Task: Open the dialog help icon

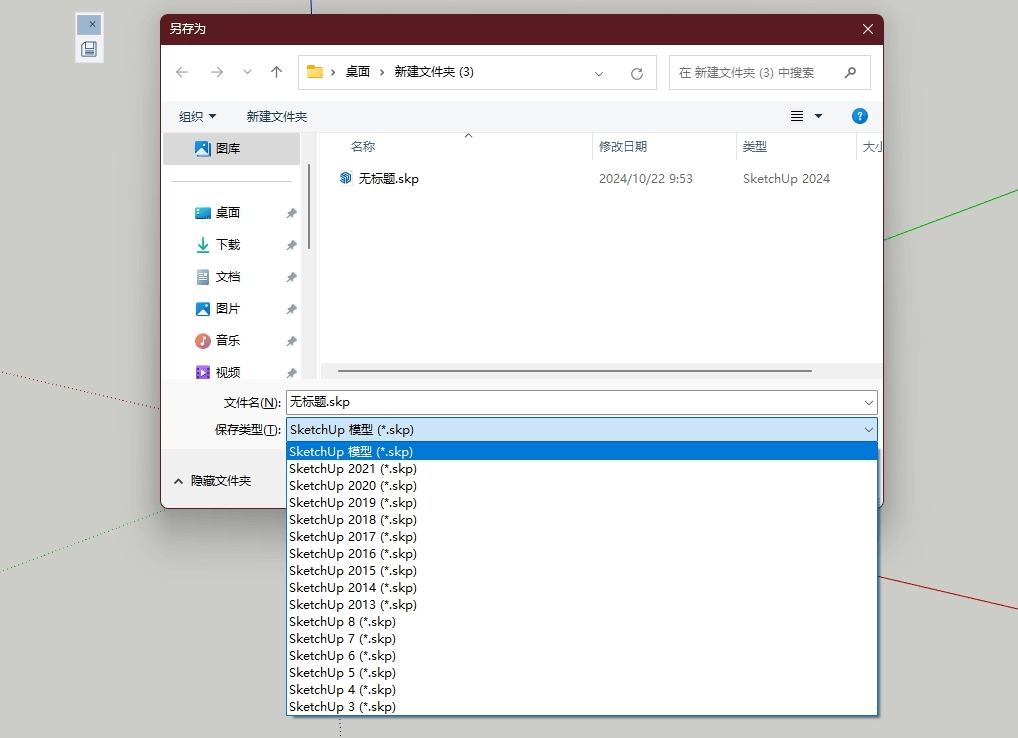Action: click(859, 116)
